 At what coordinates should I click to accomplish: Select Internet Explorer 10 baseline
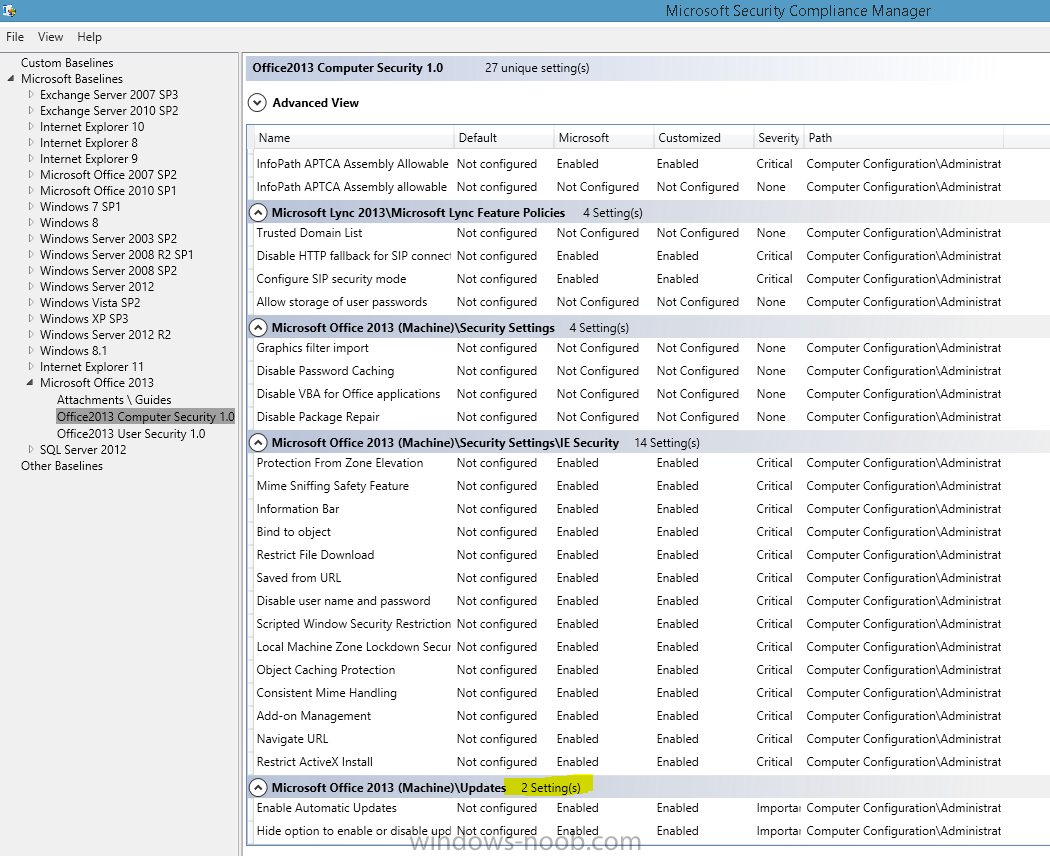click(92, 127)
